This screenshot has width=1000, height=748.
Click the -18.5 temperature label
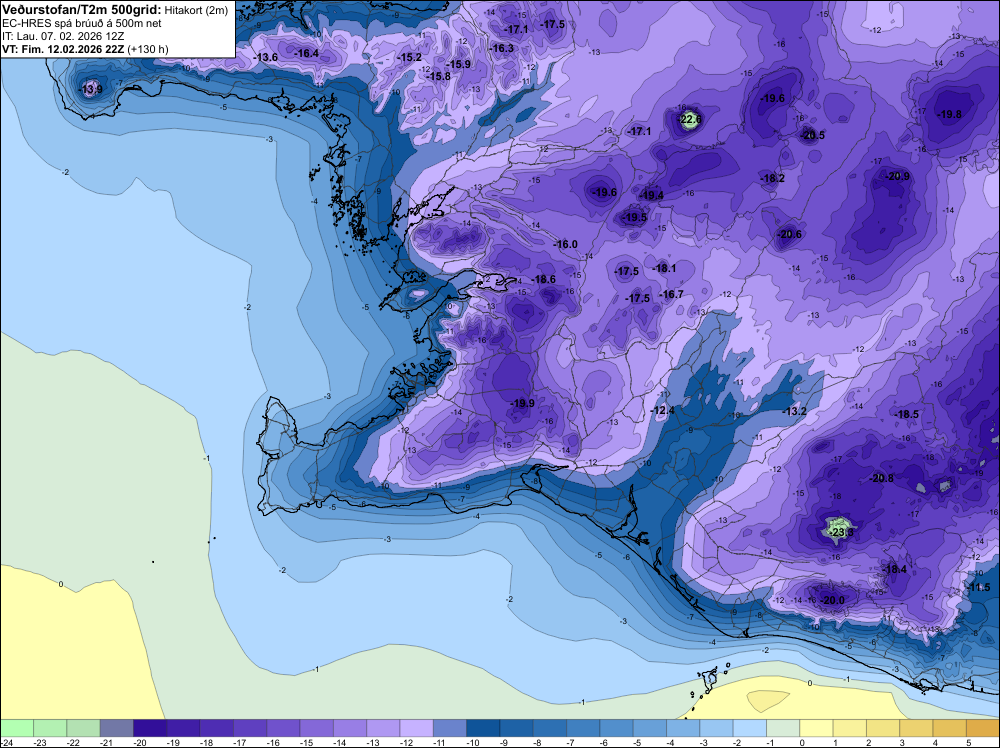[x=906, y=414]
